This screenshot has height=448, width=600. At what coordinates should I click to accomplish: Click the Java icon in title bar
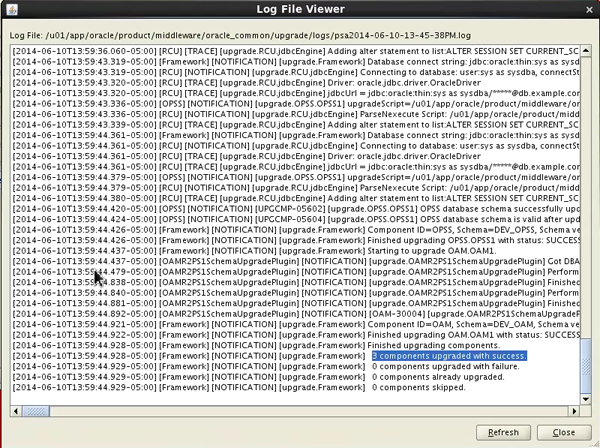(12, 9)
